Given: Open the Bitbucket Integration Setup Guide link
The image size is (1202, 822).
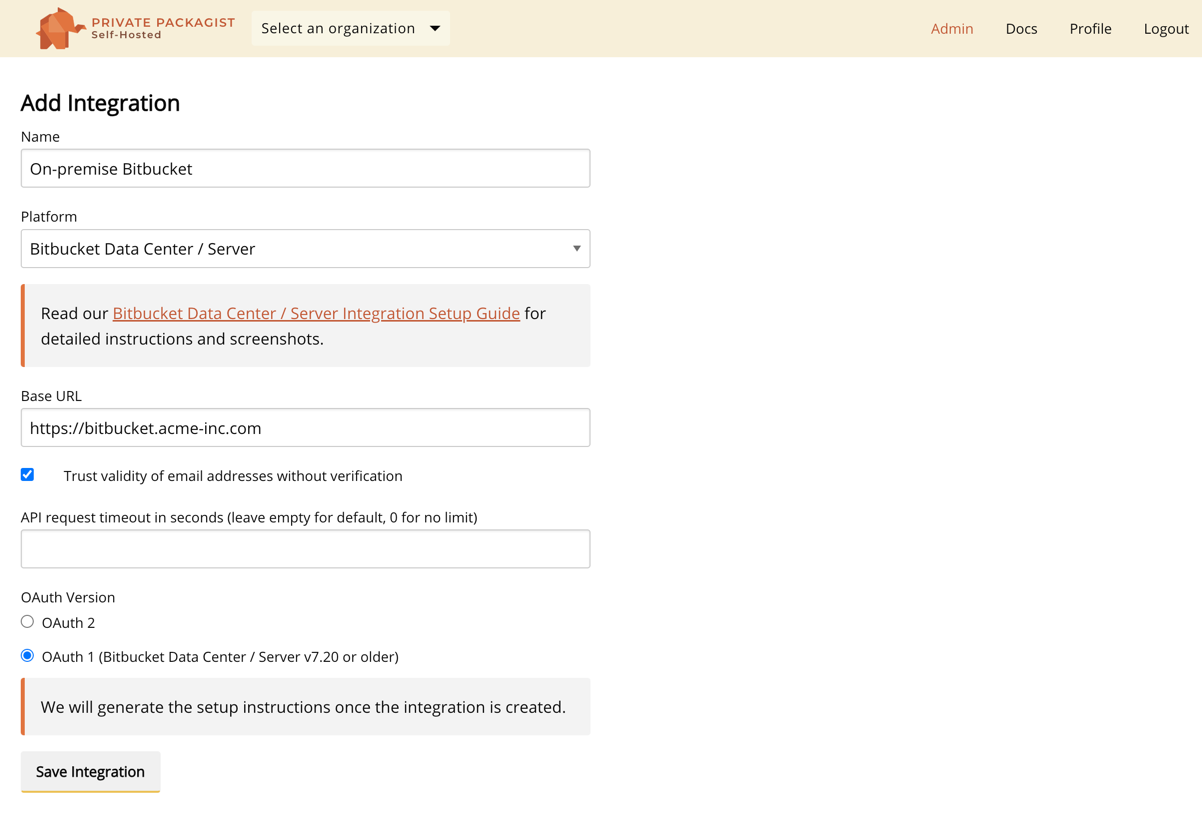Looking at the screenshot, I should (316, 313).
